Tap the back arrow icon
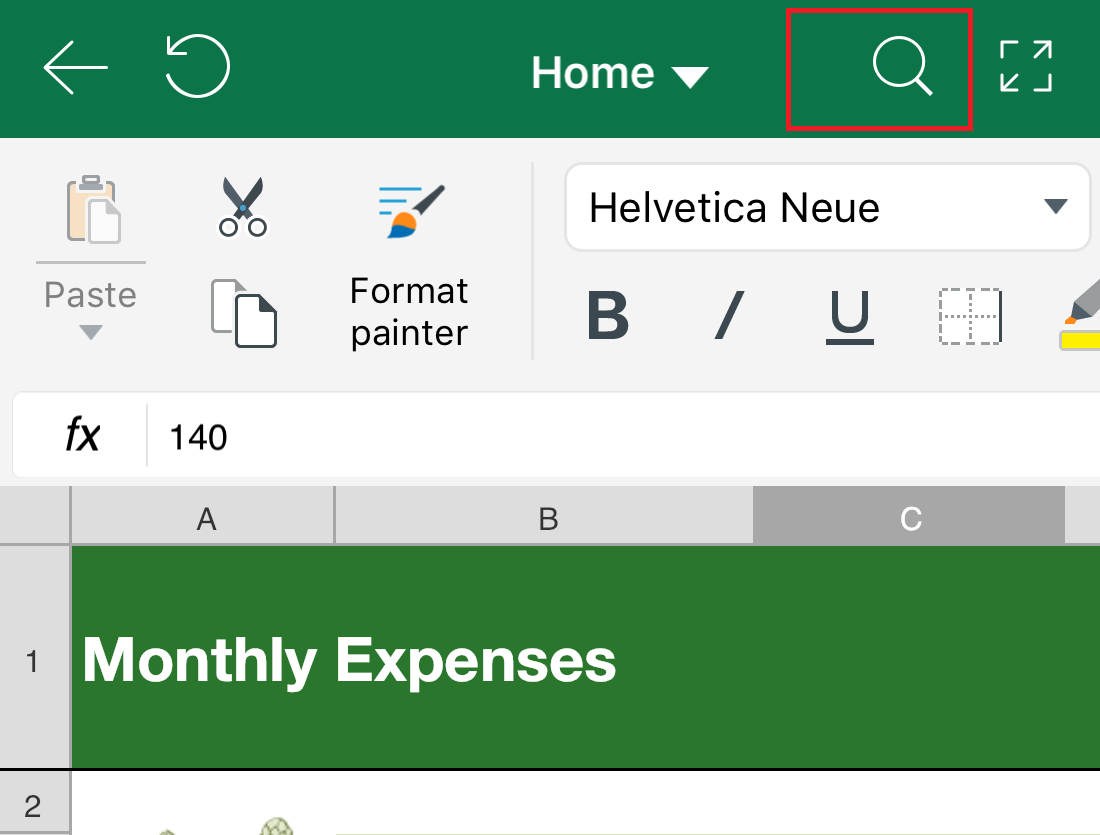The width and height of the screenshot is (1100, 835). 75,67
